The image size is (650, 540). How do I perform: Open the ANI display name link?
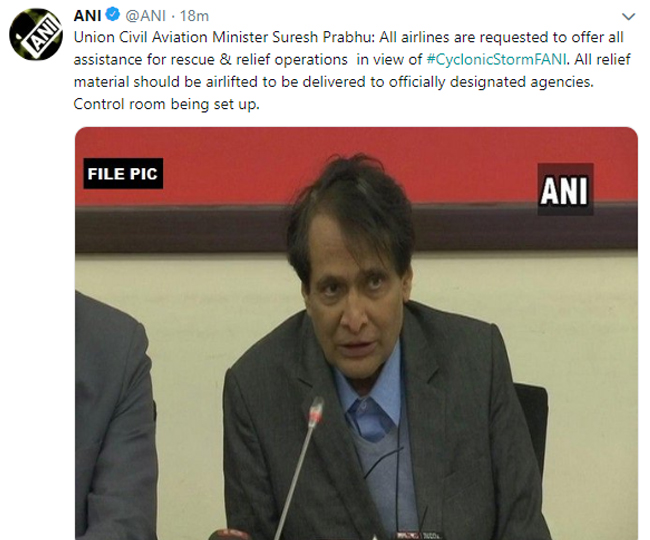87,16
